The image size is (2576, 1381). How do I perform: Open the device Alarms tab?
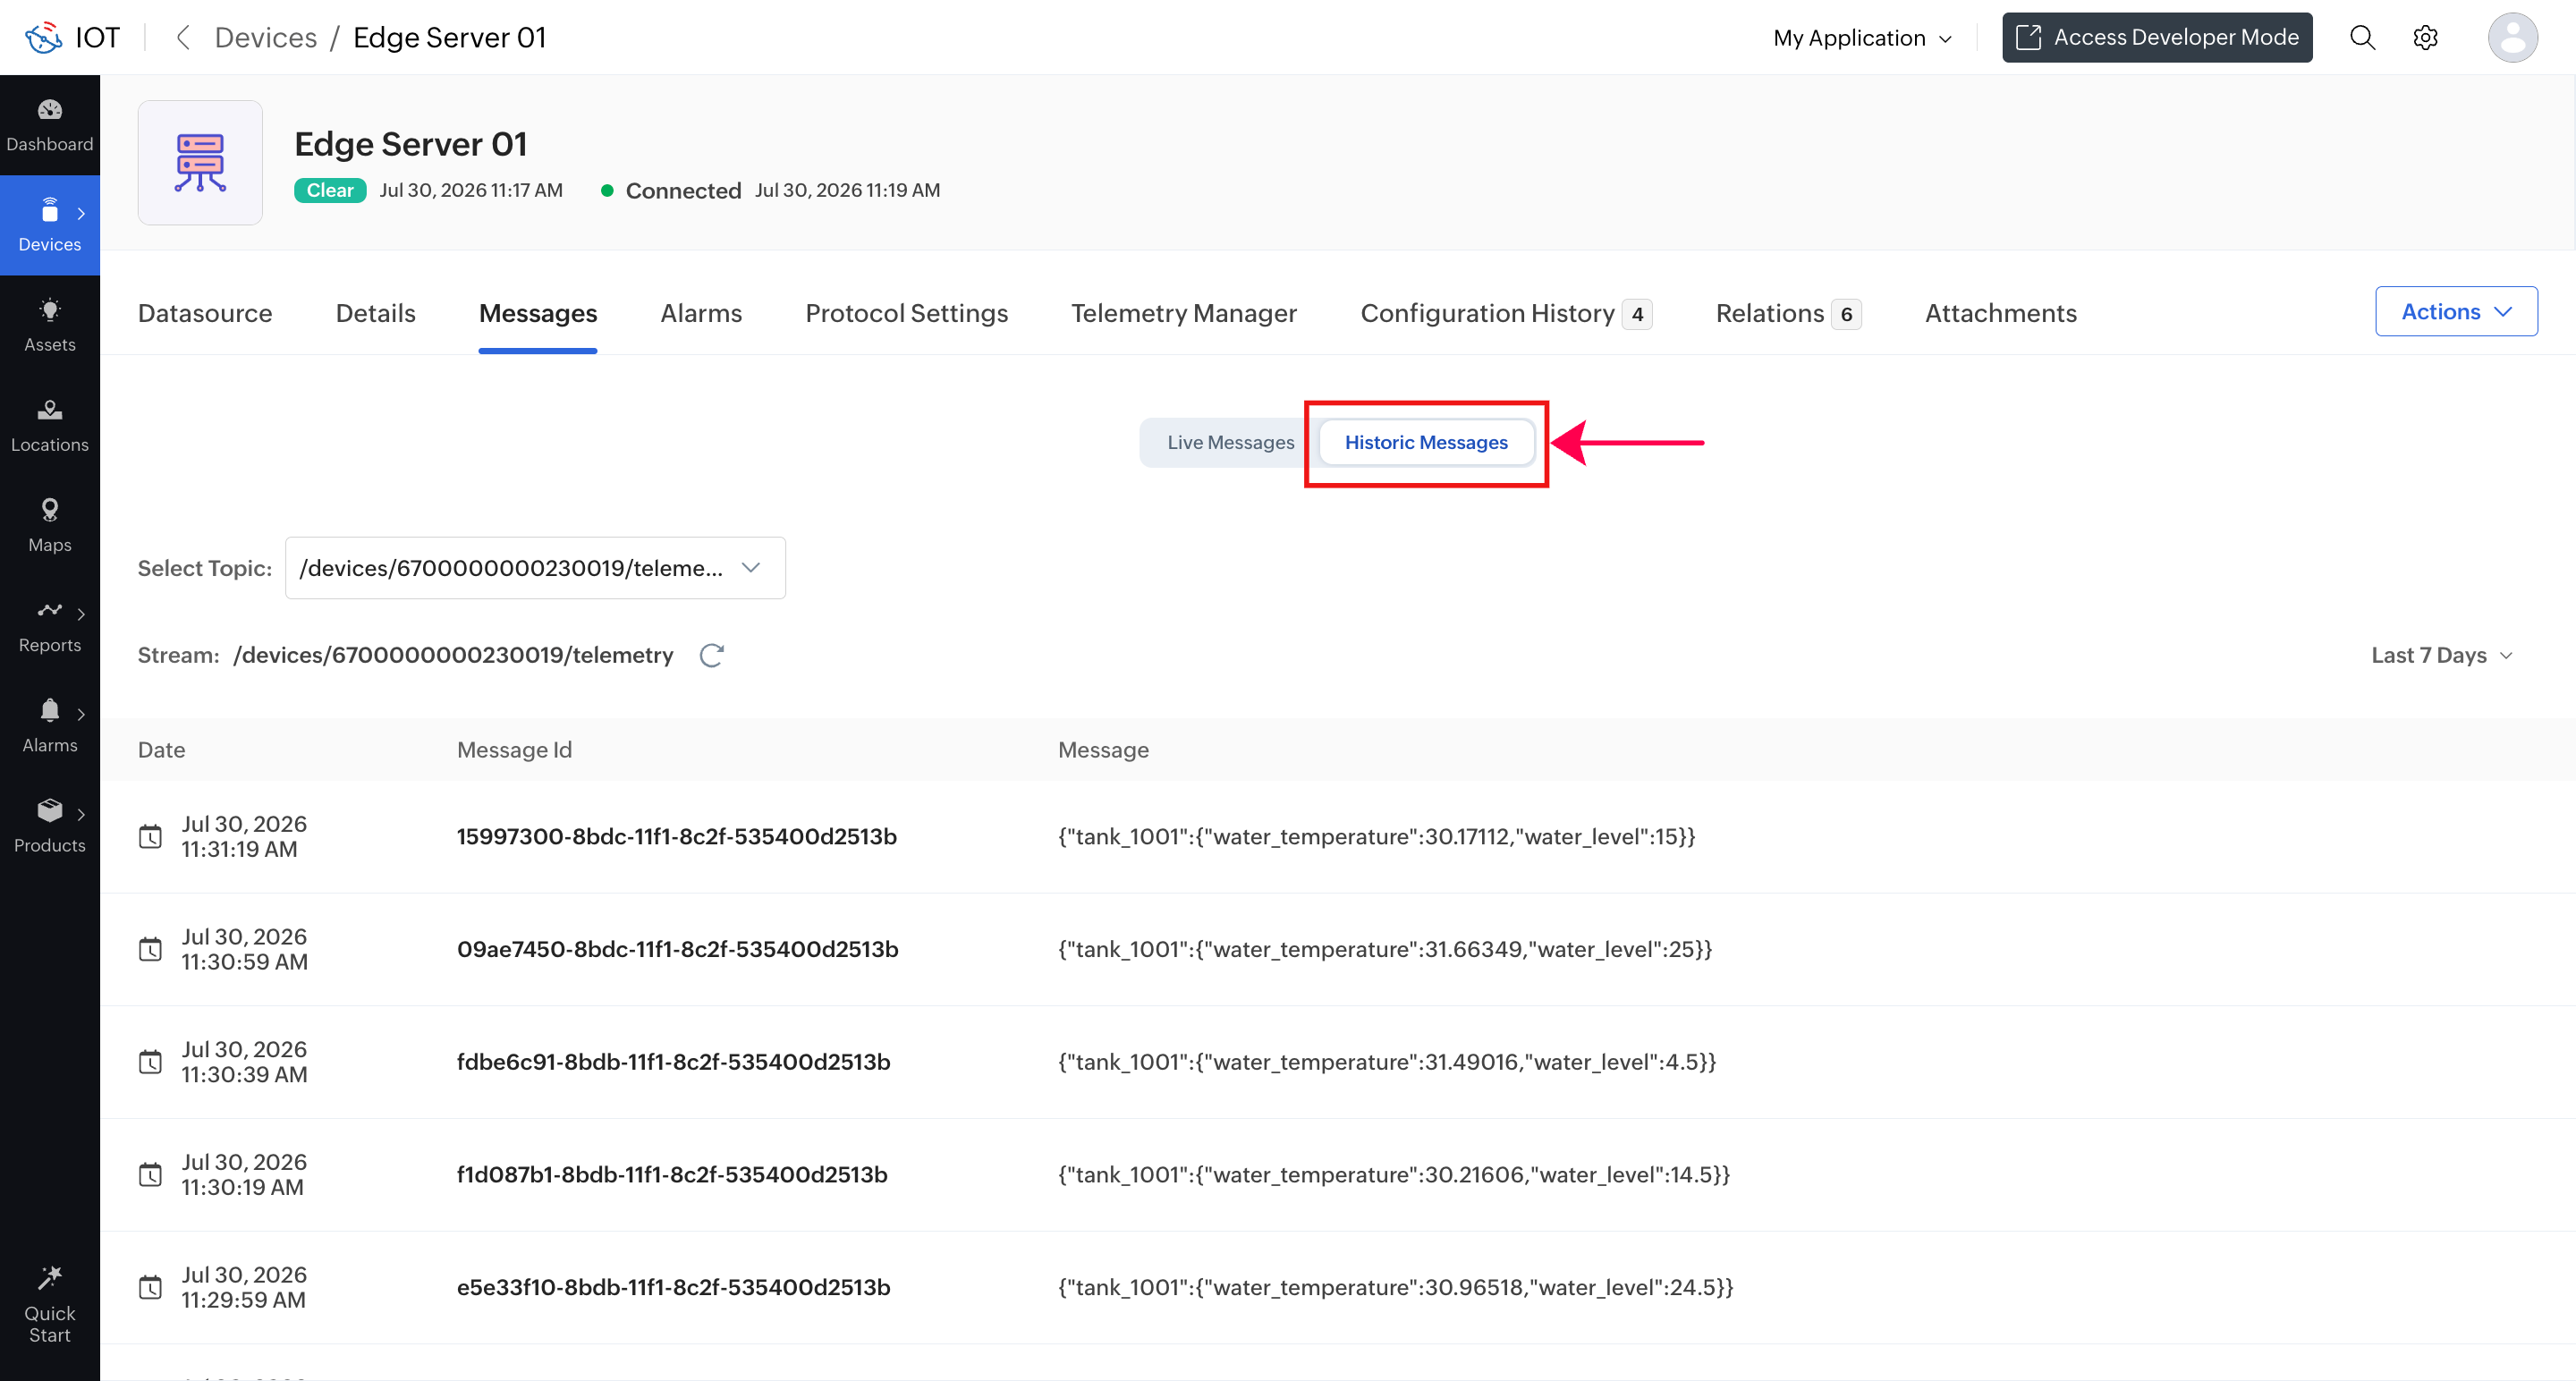701,313
